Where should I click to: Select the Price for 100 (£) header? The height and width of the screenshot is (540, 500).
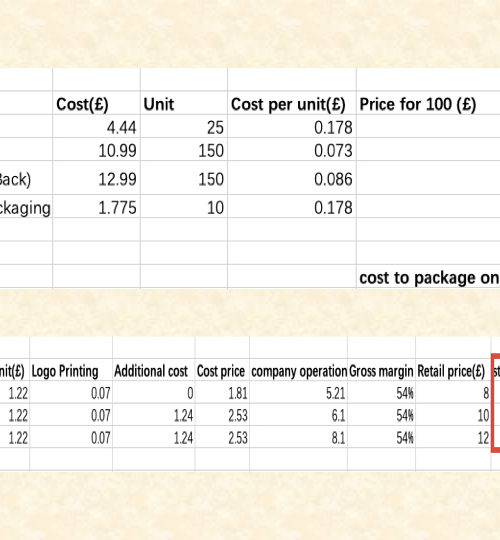428,104
